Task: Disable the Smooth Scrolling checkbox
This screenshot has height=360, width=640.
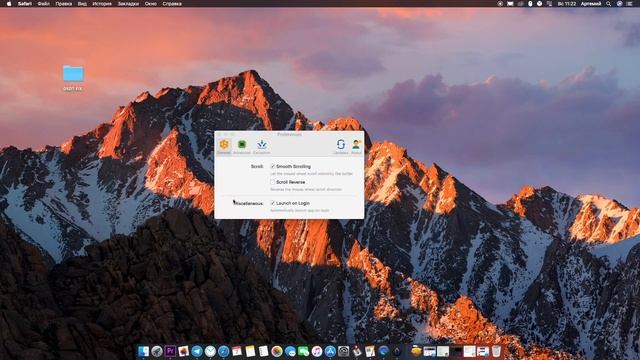Action: pyautogui.click(x=273, y=167)
